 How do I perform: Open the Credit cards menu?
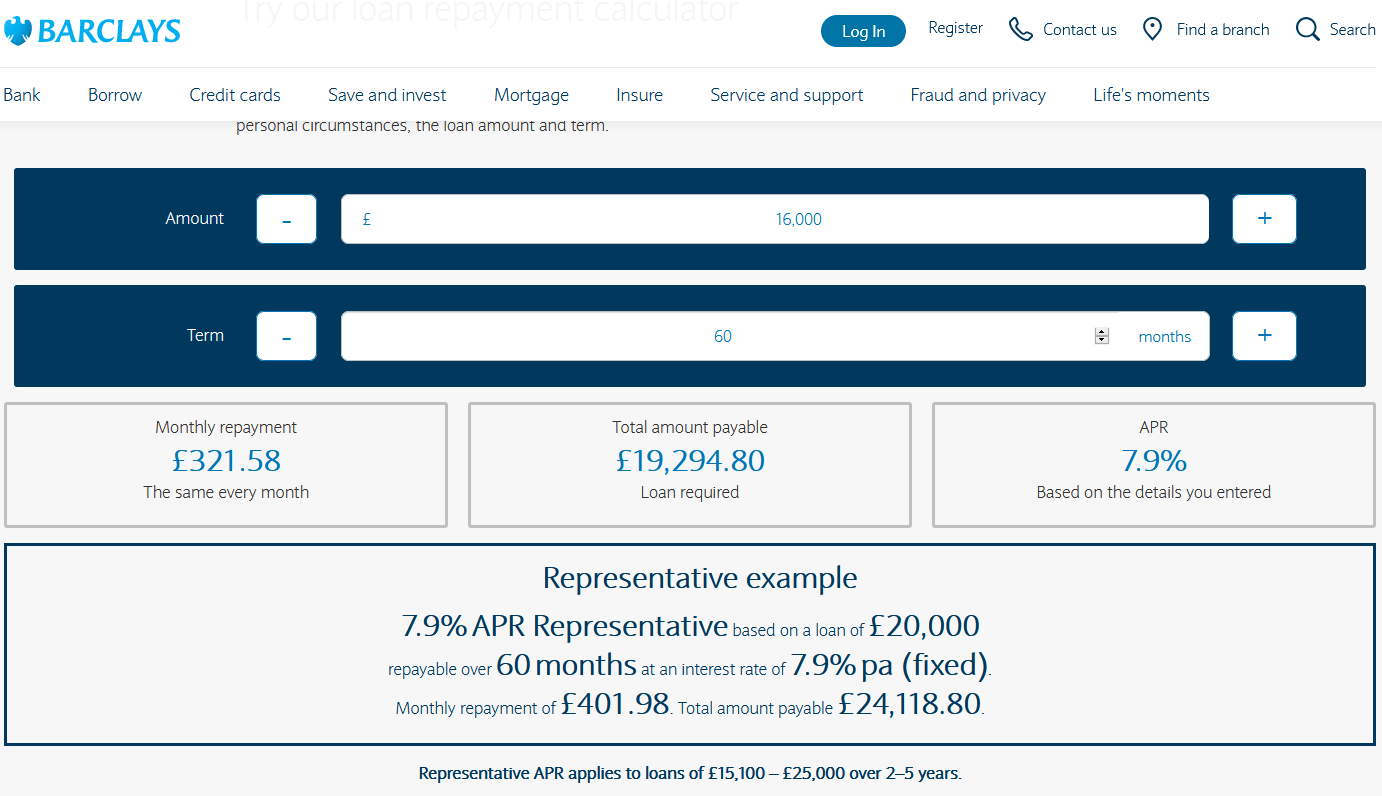pyautogui.click(x=235, y=95)
